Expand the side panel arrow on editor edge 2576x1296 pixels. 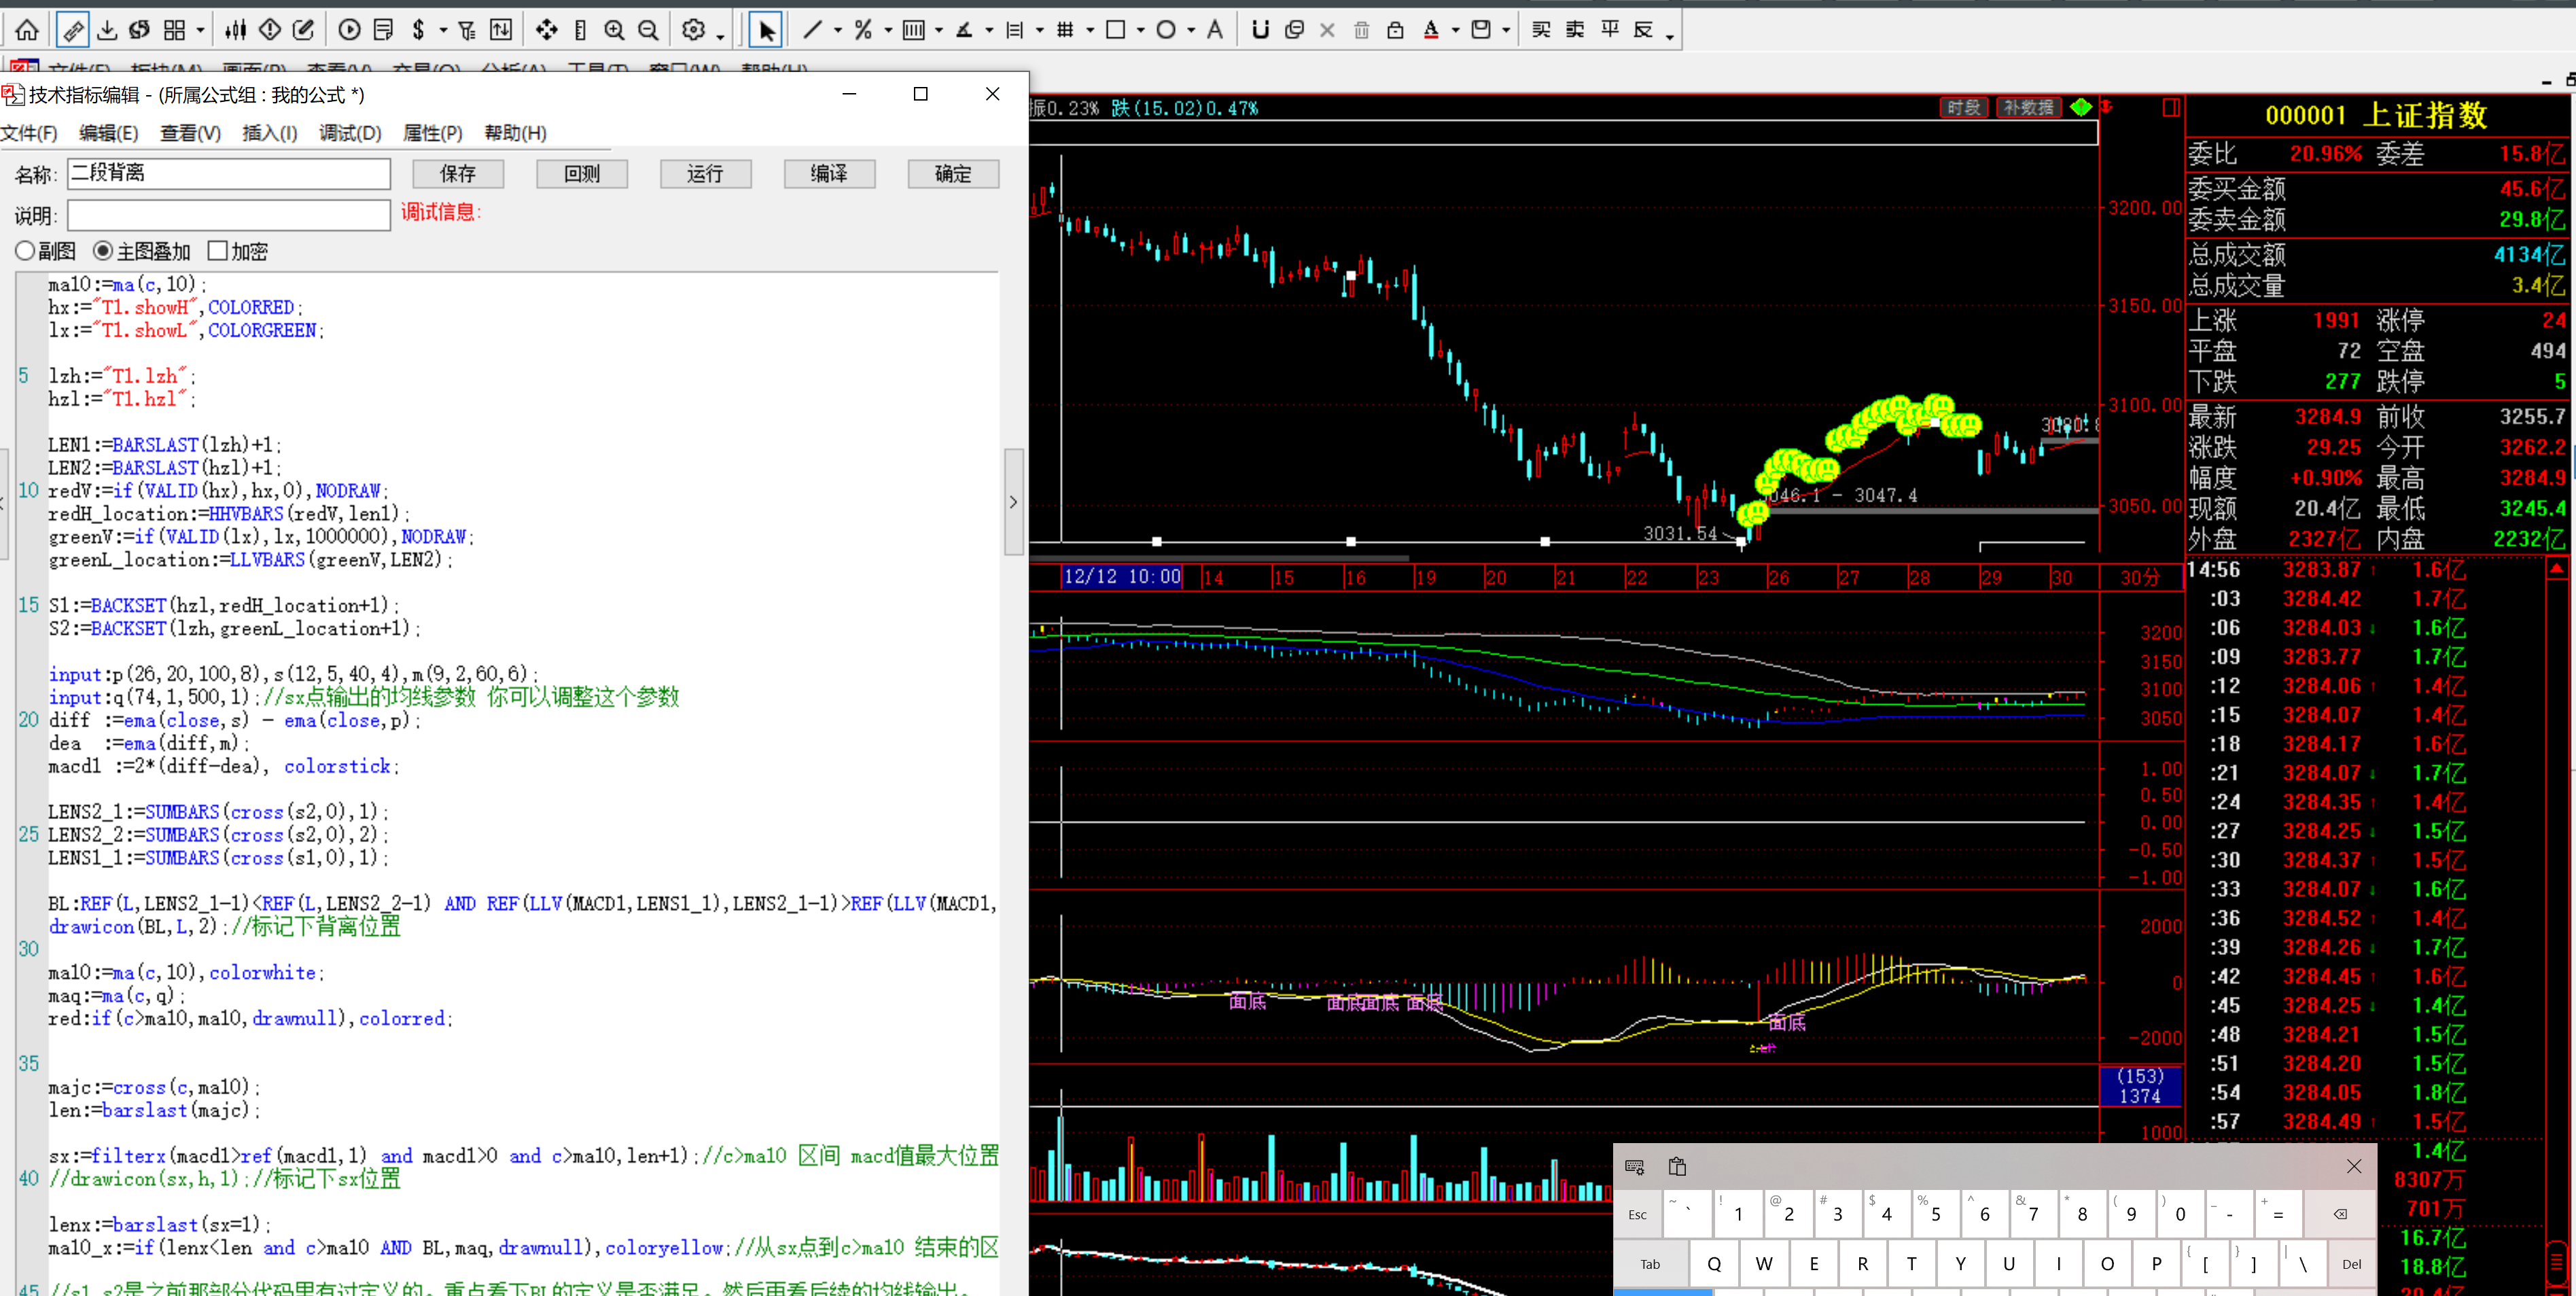click(1013, 502)
